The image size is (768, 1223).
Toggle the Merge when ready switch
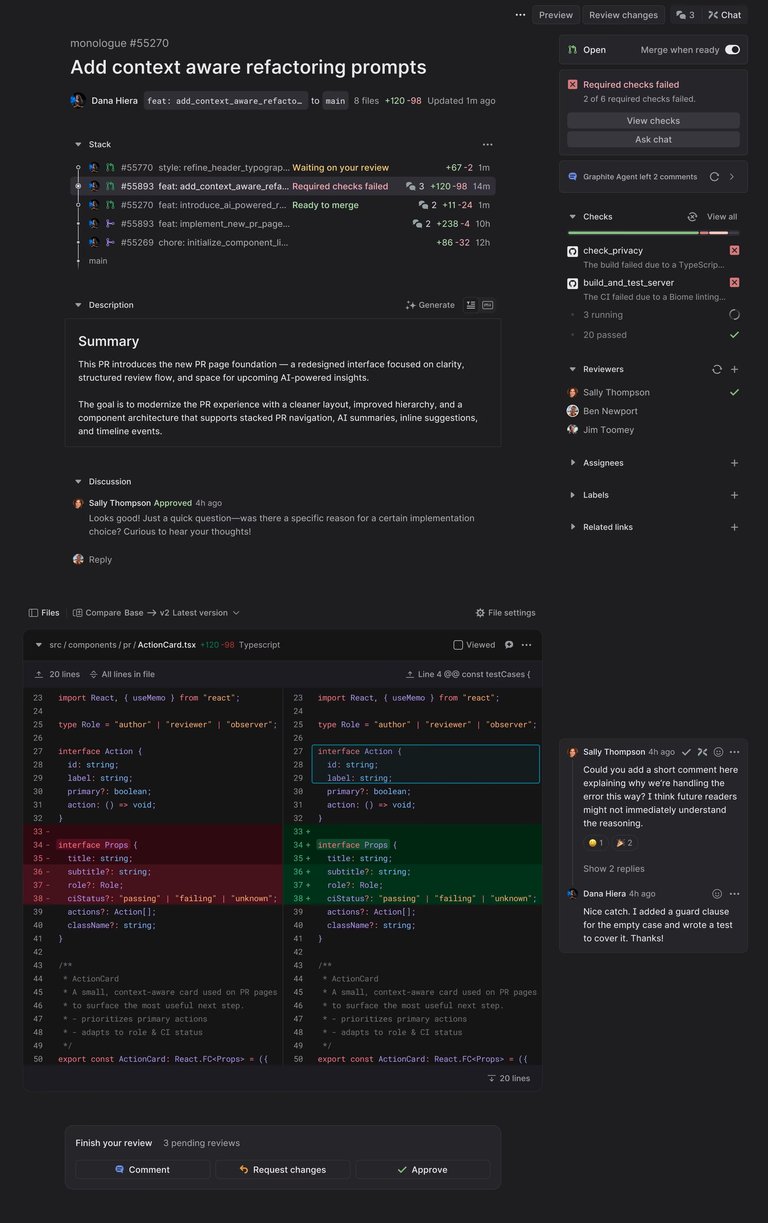pyautogui.click(x=732, y=50)
